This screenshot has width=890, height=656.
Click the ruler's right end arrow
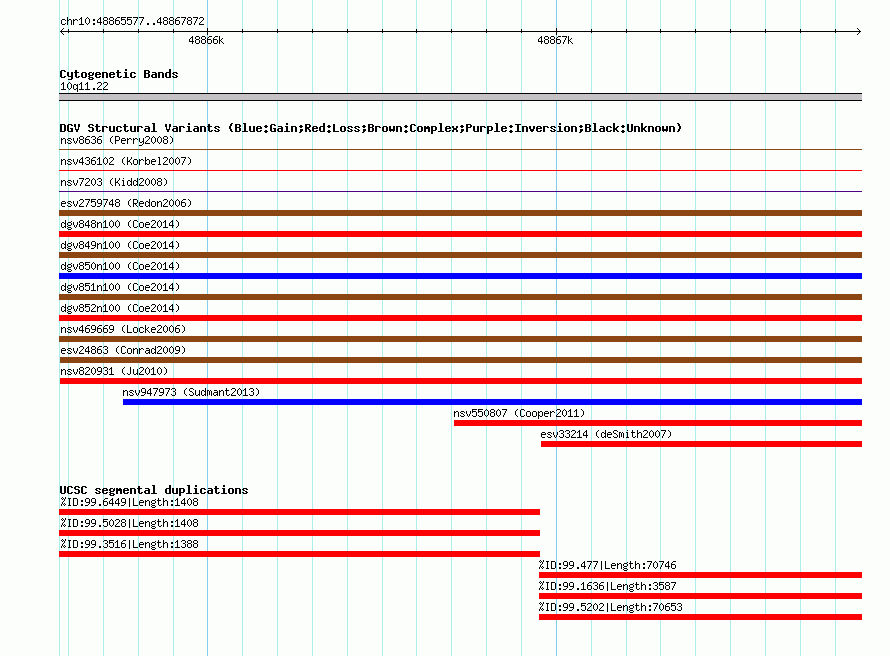[858, 31]
